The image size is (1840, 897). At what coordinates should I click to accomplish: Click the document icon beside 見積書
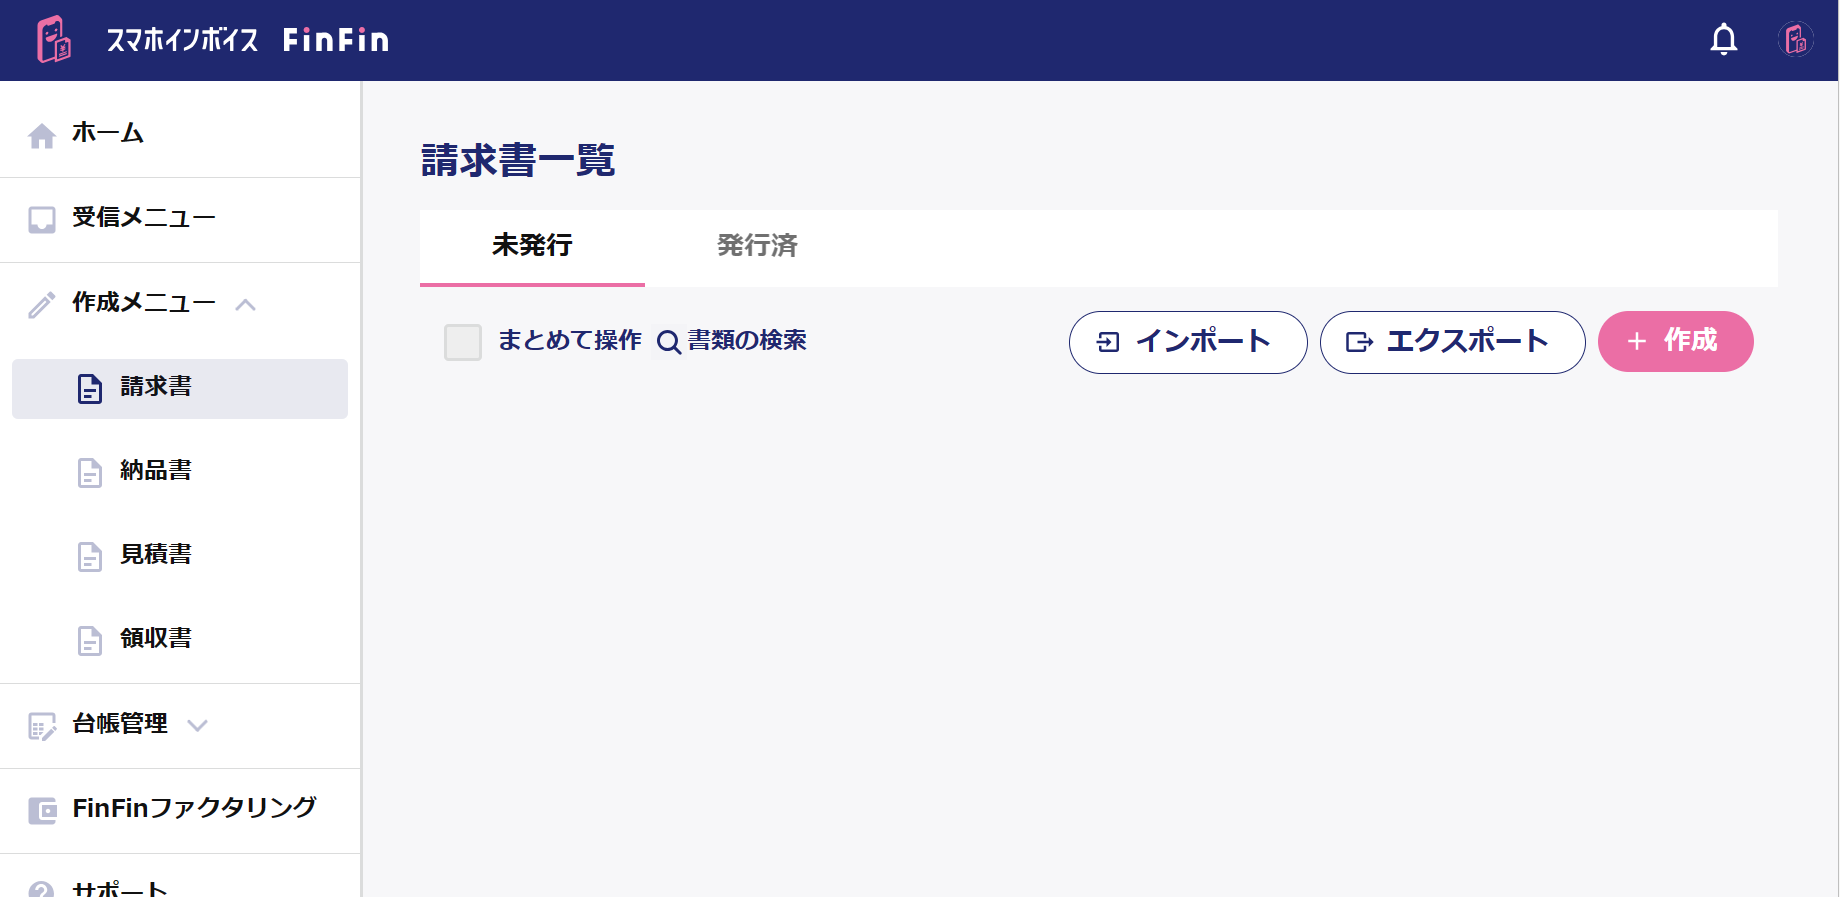[90, 557]
